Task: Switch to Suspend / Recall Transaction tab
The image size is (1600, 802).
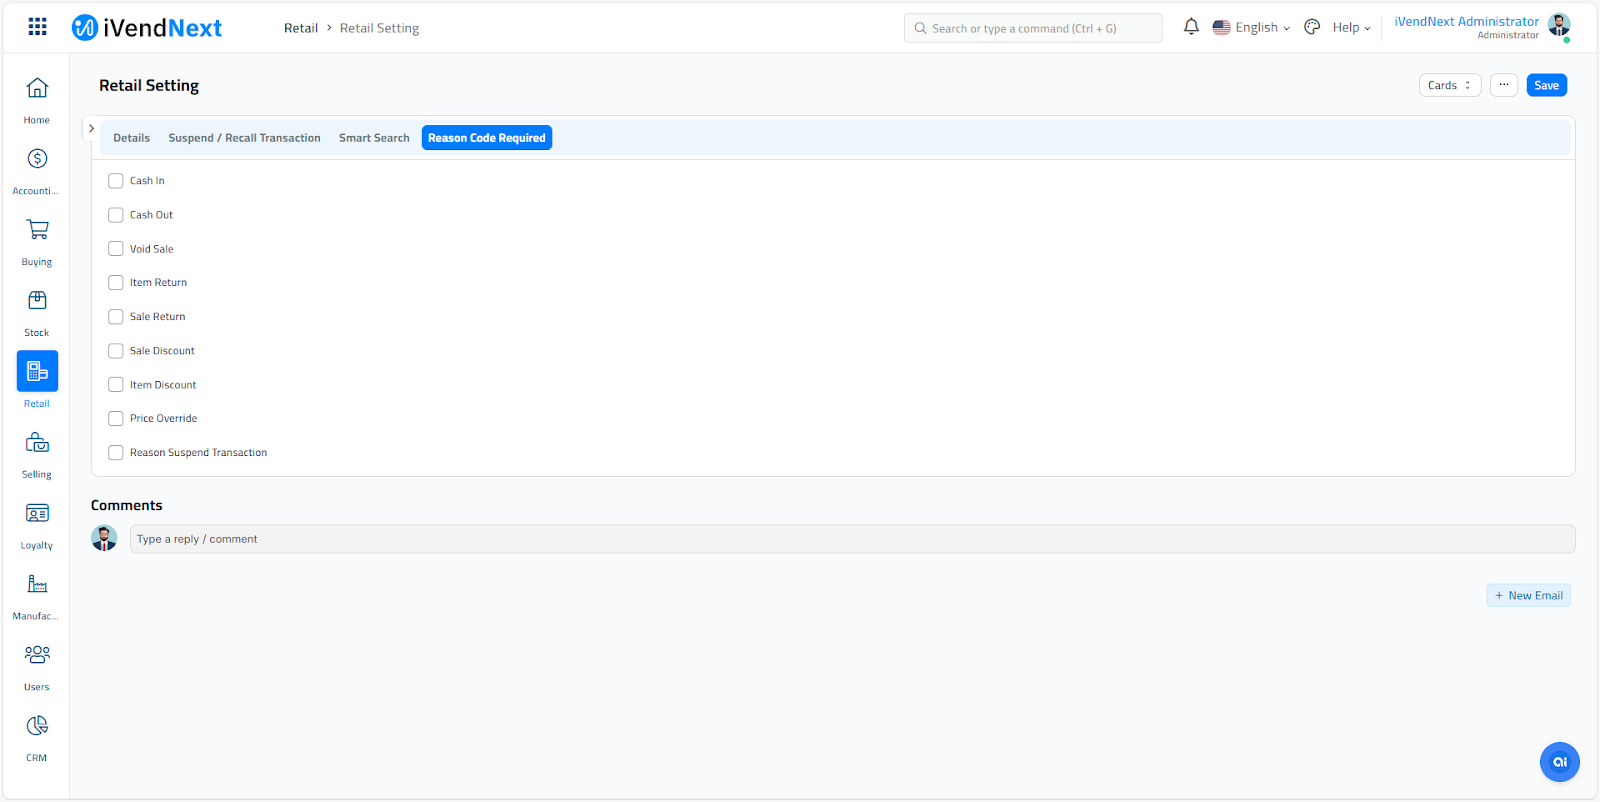Action: coord(244,138)
